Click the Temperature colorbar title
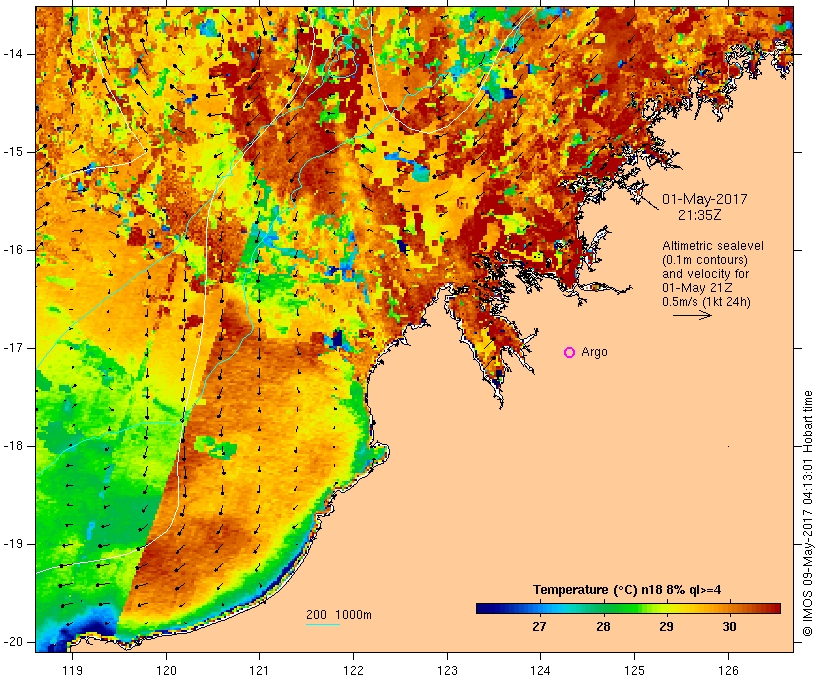 [x=627, y=590]
